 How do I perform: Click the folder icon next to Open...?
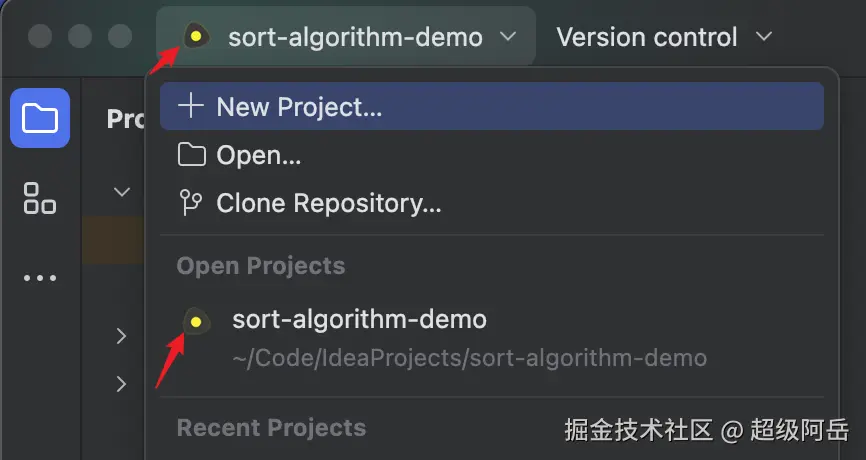point(190,155)
